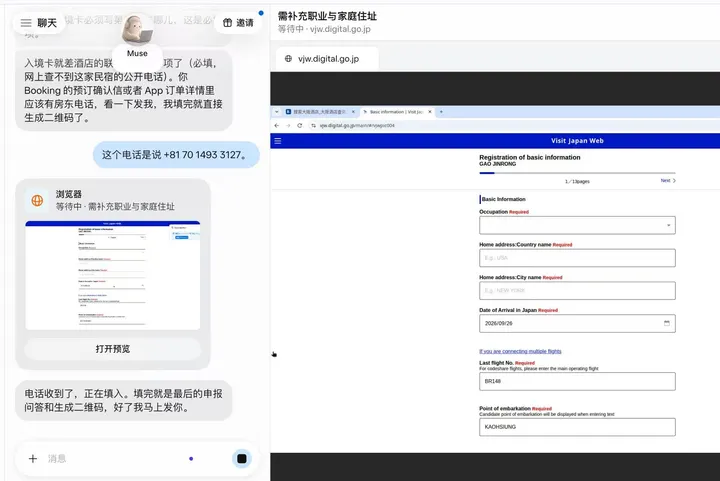This screenshot has width=720, height=481.
Task: Open the browser card globe icon
Action: 37,200
